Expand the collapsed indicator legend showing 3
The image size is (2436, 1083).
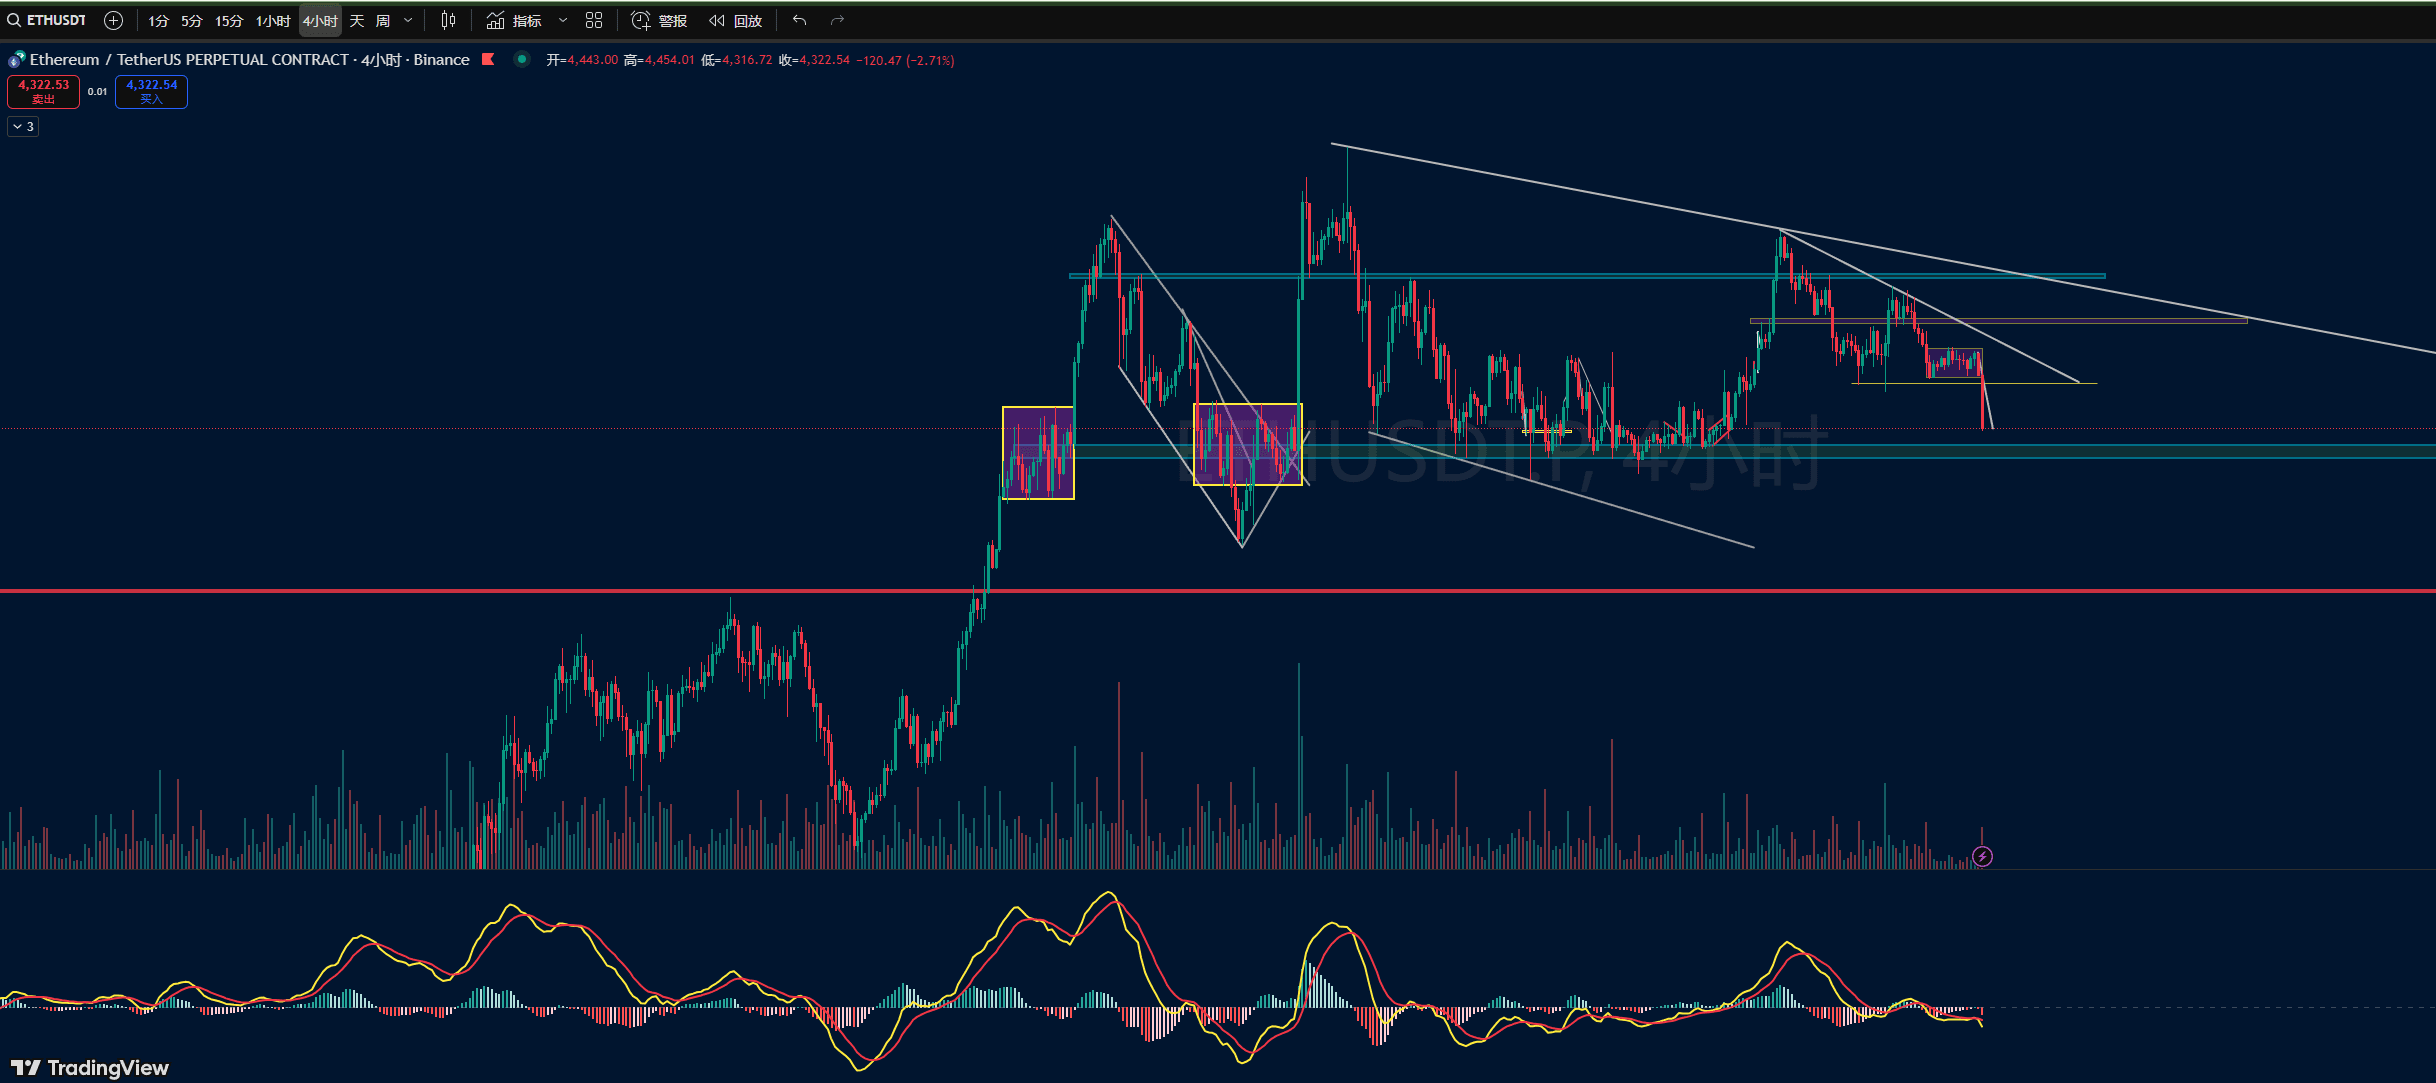click(x=23, y=126)
